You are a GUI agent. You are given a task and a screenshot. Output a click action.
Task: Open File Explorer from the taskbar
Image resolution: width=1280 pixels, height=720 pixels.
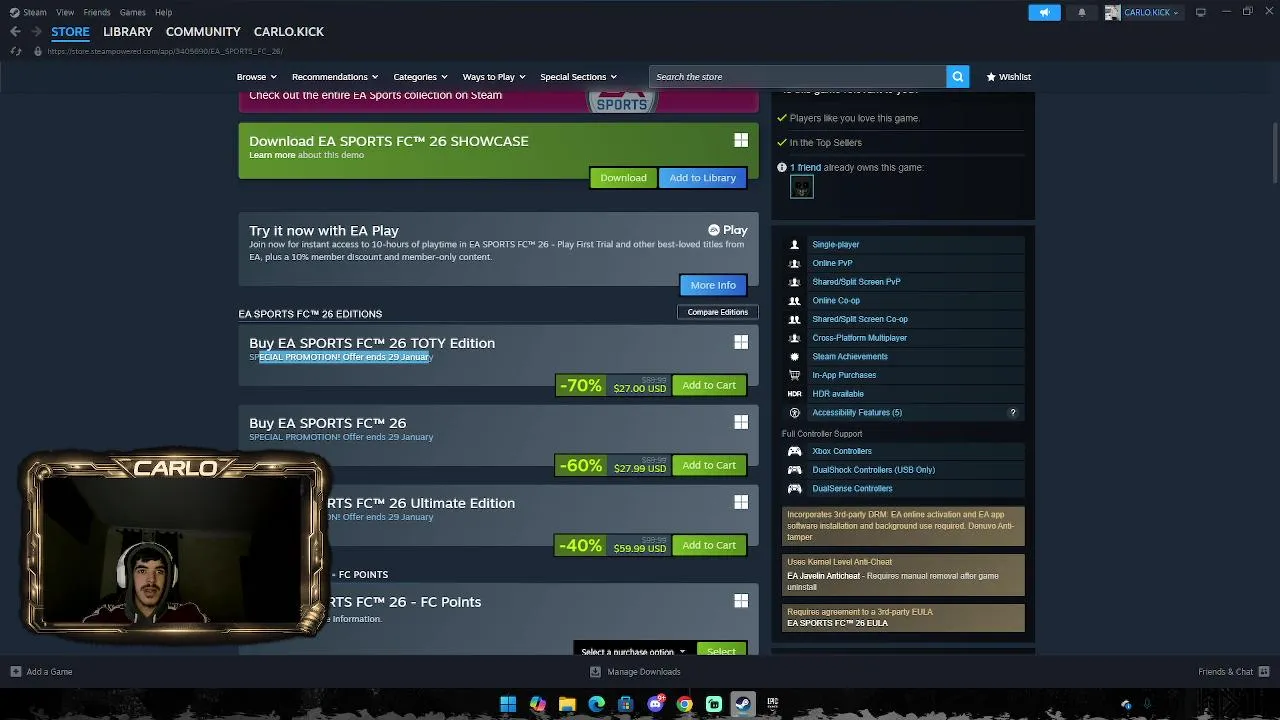(567, 704)
